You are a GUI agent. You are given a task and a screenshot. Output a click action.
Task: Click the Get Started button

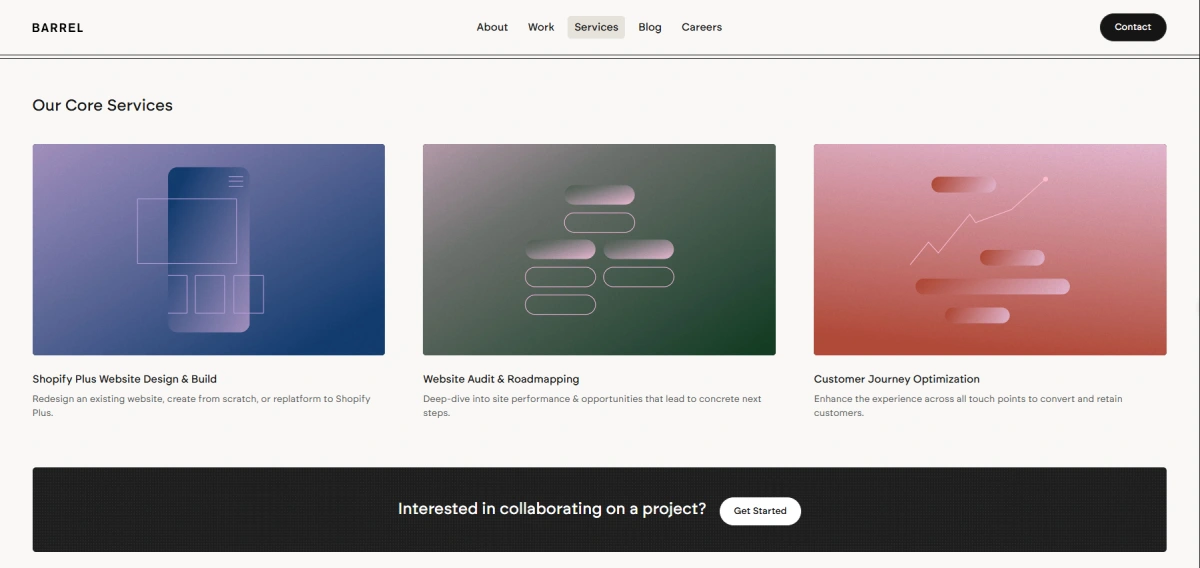pos(760,511)
